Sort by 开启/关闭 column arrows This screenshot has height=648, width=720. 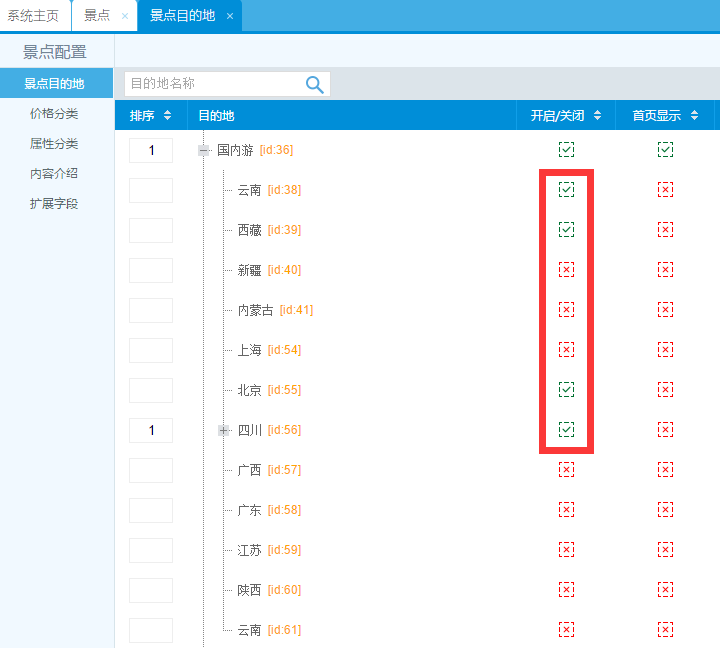click(597, 116)
